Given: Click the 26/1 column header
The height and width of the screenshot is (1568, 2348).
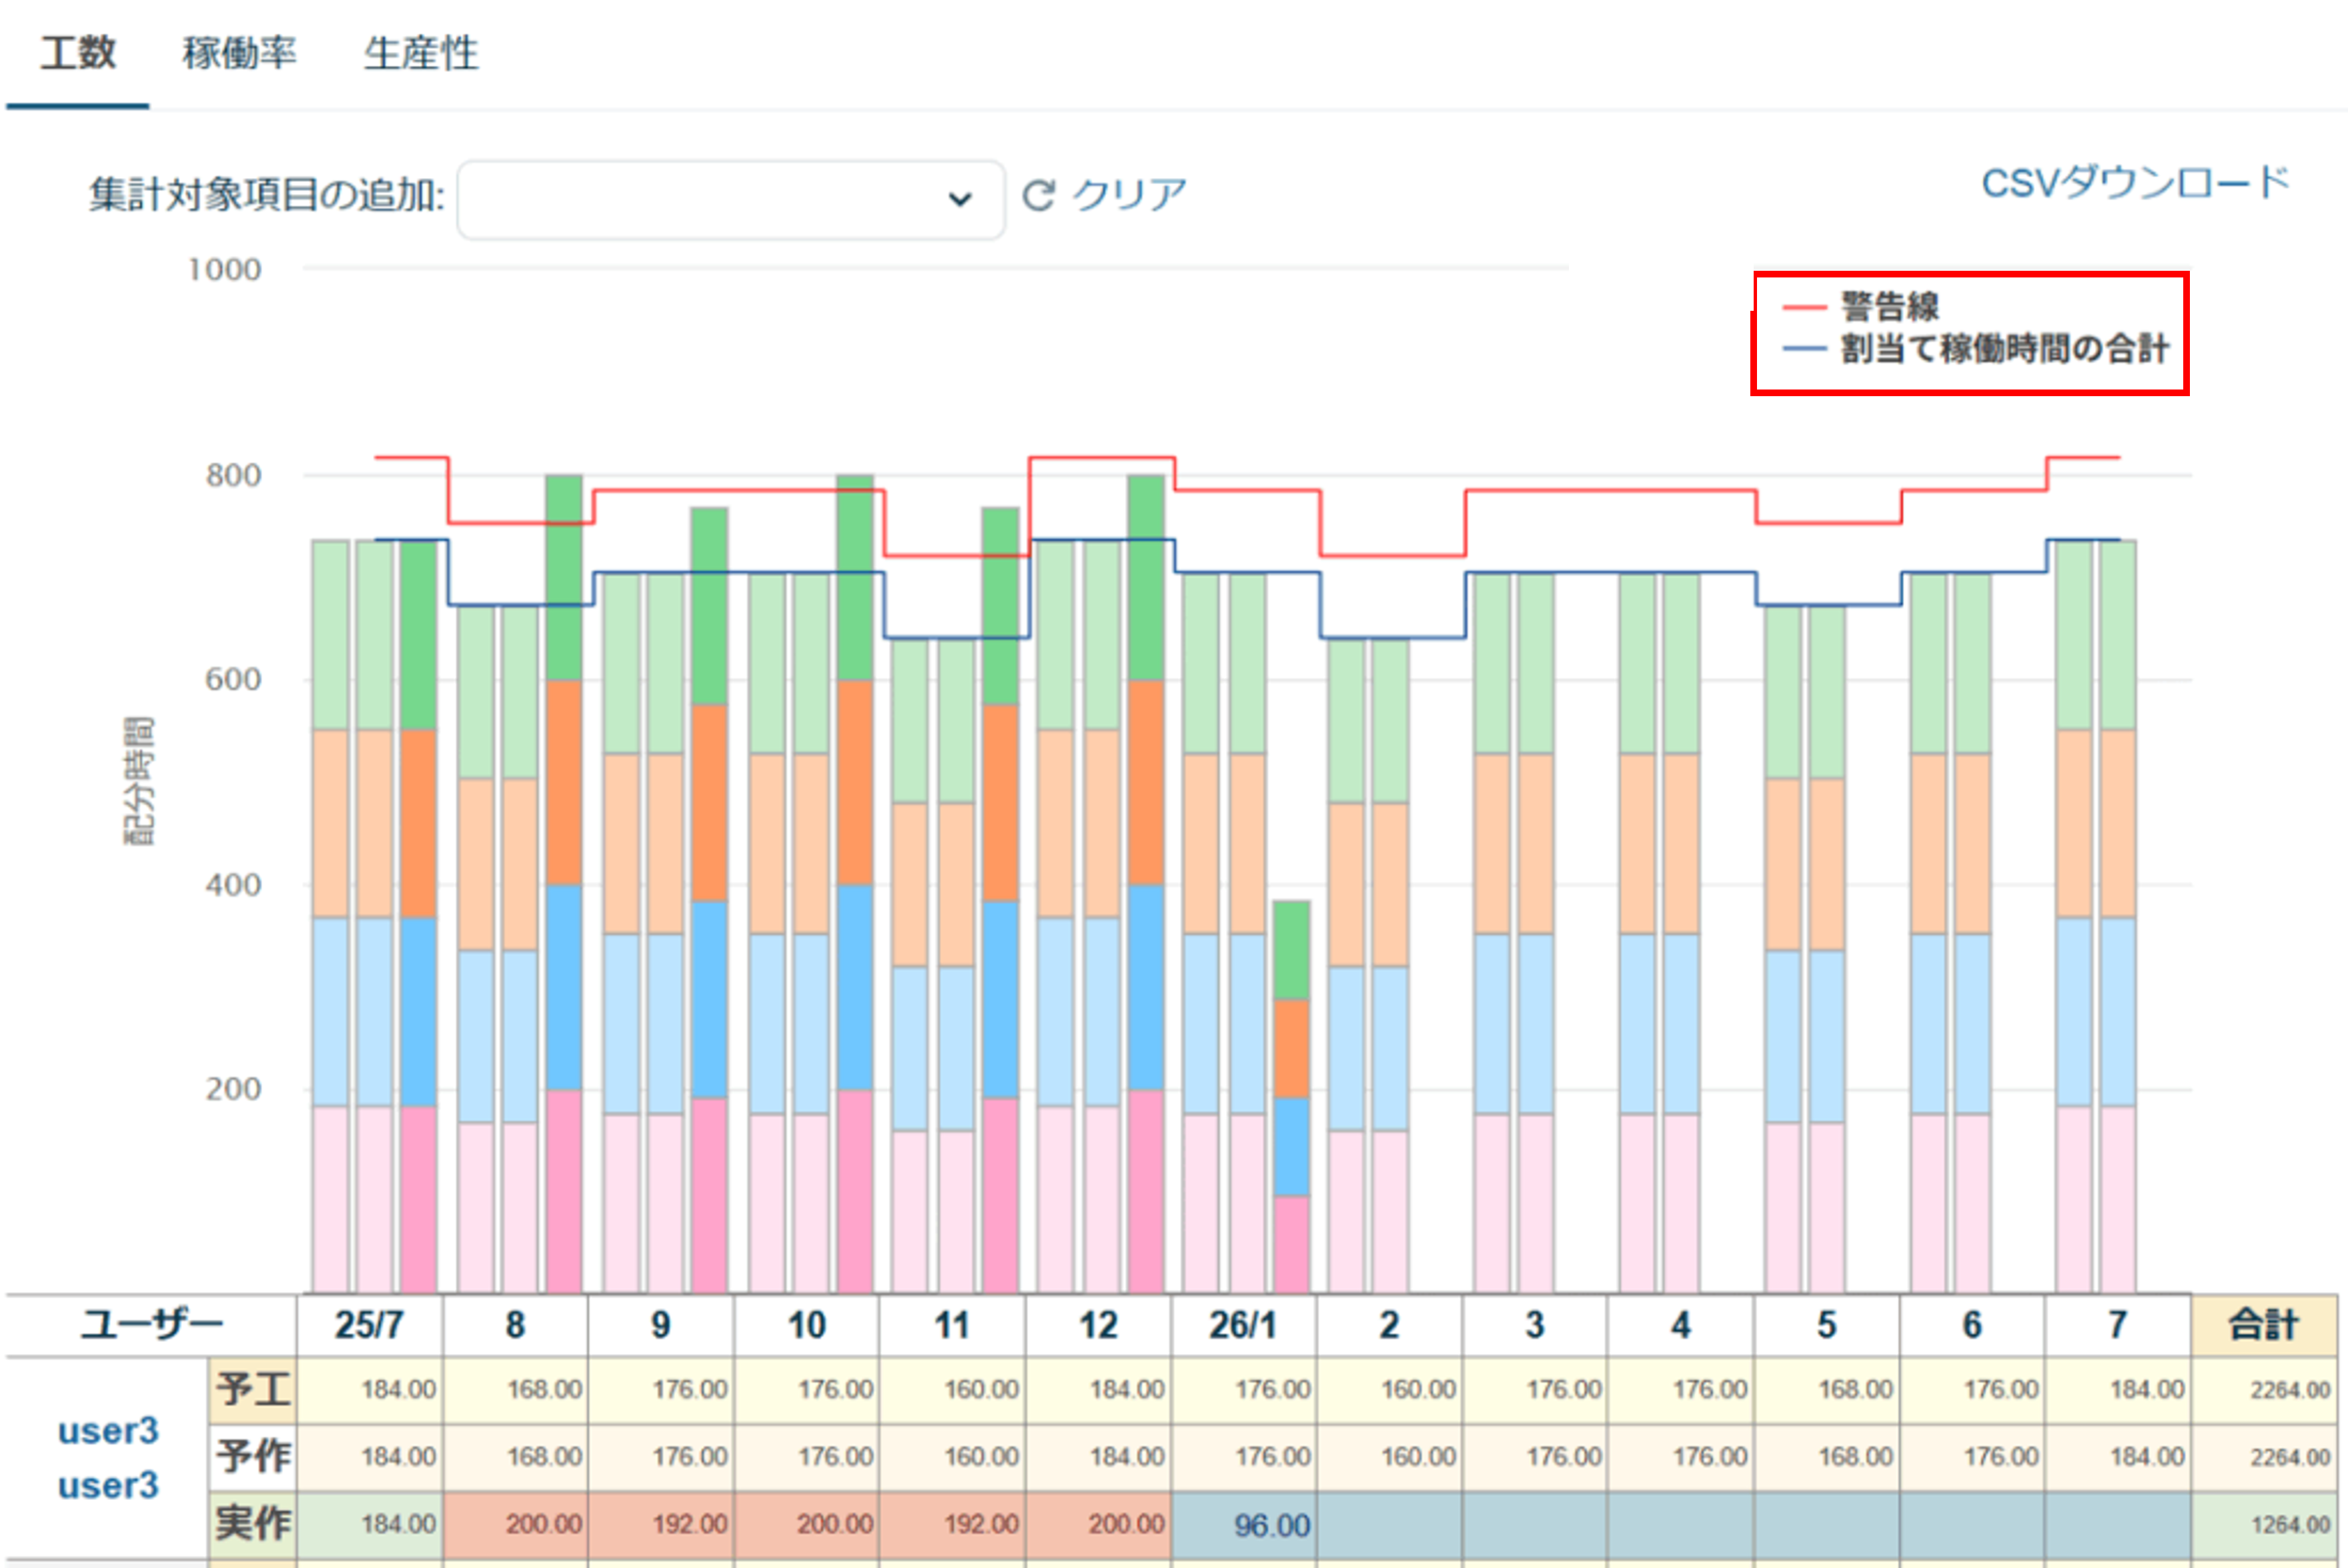Looking at the screenshot, I should click(1243, 1325).
